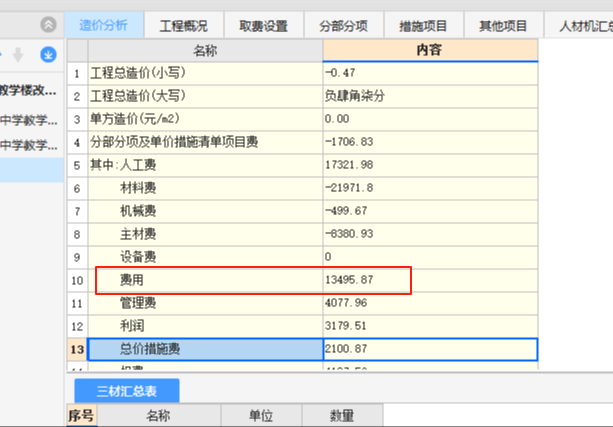The image size is (613, 427).
Task: Click the -499.67 value cell
Action: pos(430,212)
